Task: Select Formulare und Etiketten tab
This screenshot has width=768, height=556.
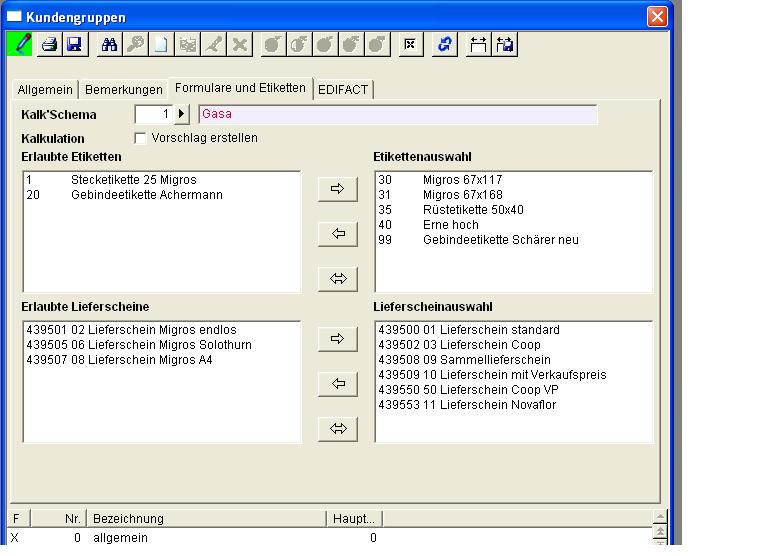Action: (240, 88)
